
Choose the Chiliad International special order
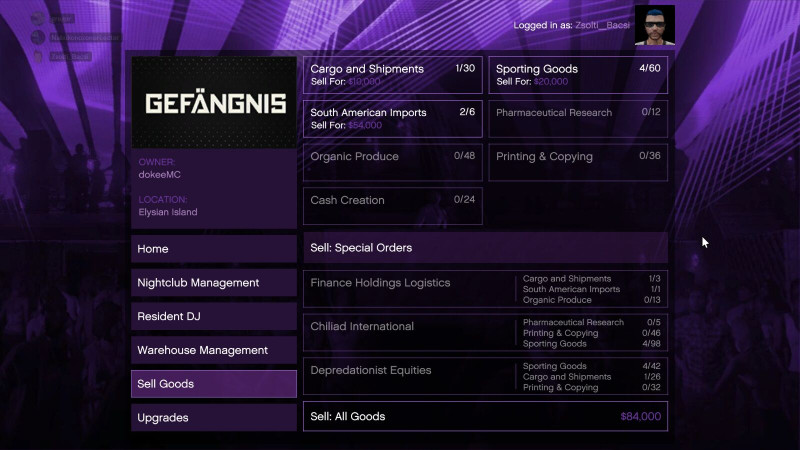click(485, 333)
